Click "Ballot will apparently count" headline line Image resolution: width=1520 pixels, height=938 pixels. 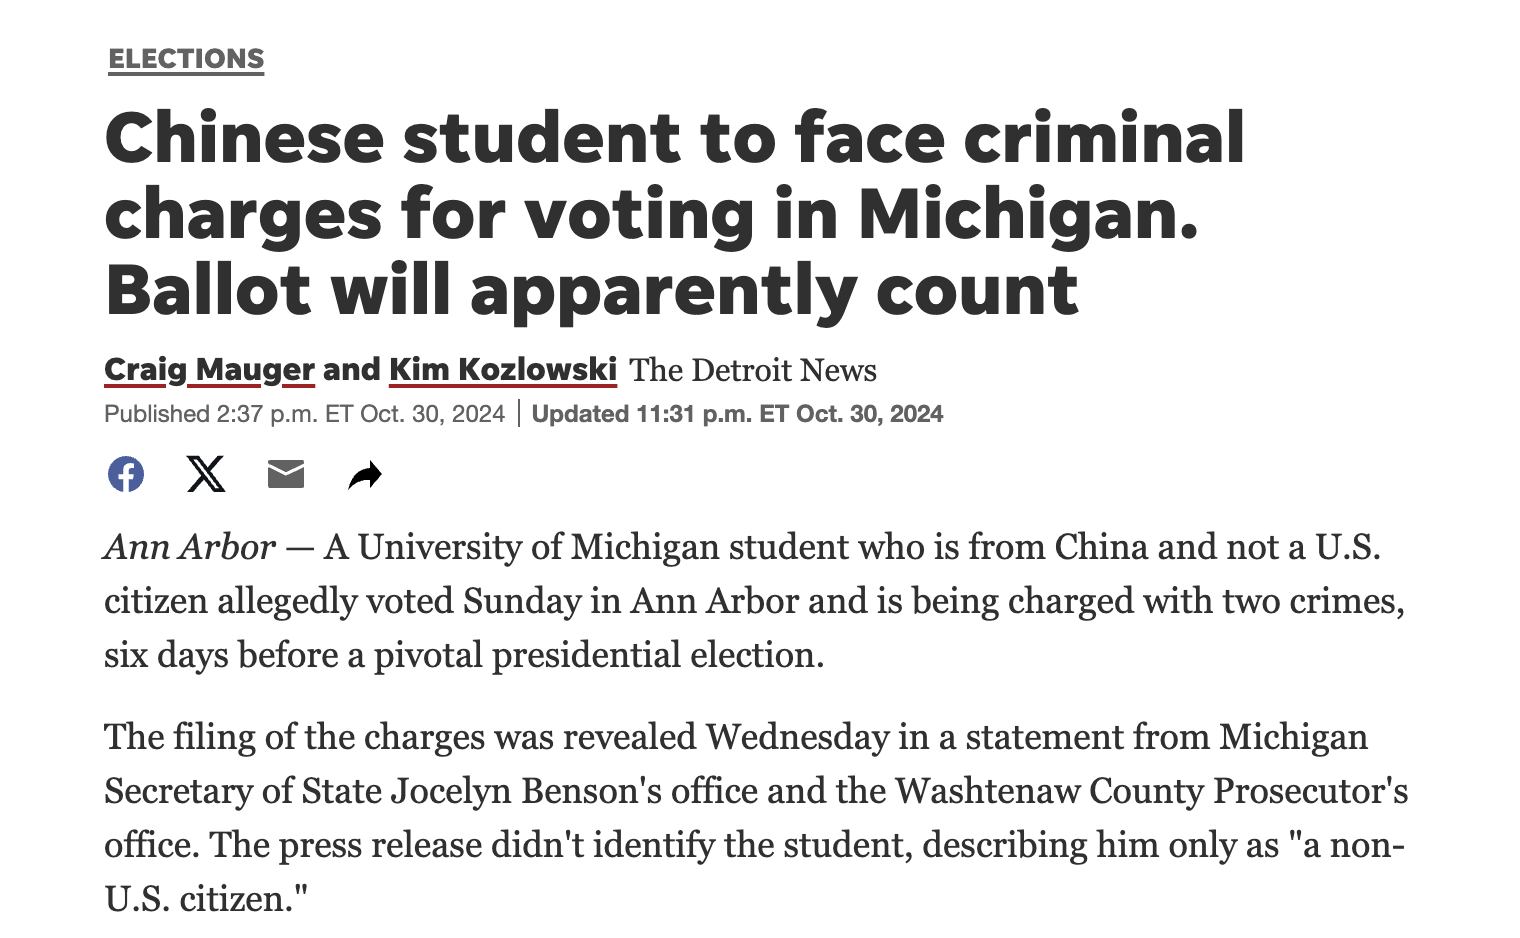click(x=591, y=290)
